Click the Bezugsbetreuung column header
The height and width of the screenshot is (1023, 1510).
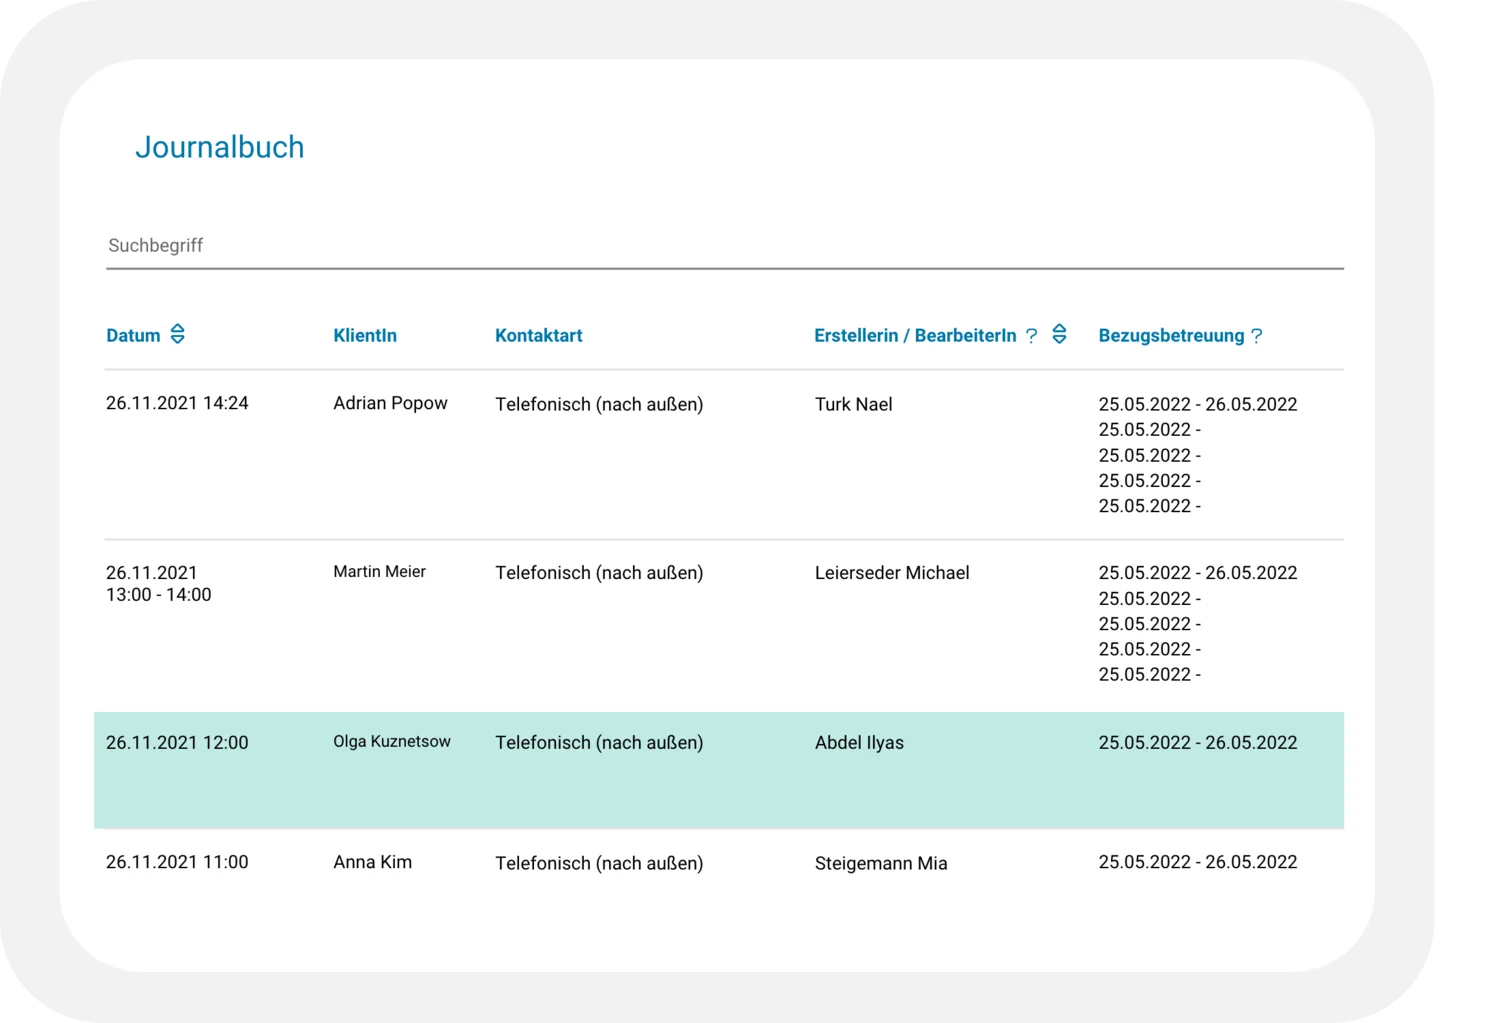point(1171,336)
